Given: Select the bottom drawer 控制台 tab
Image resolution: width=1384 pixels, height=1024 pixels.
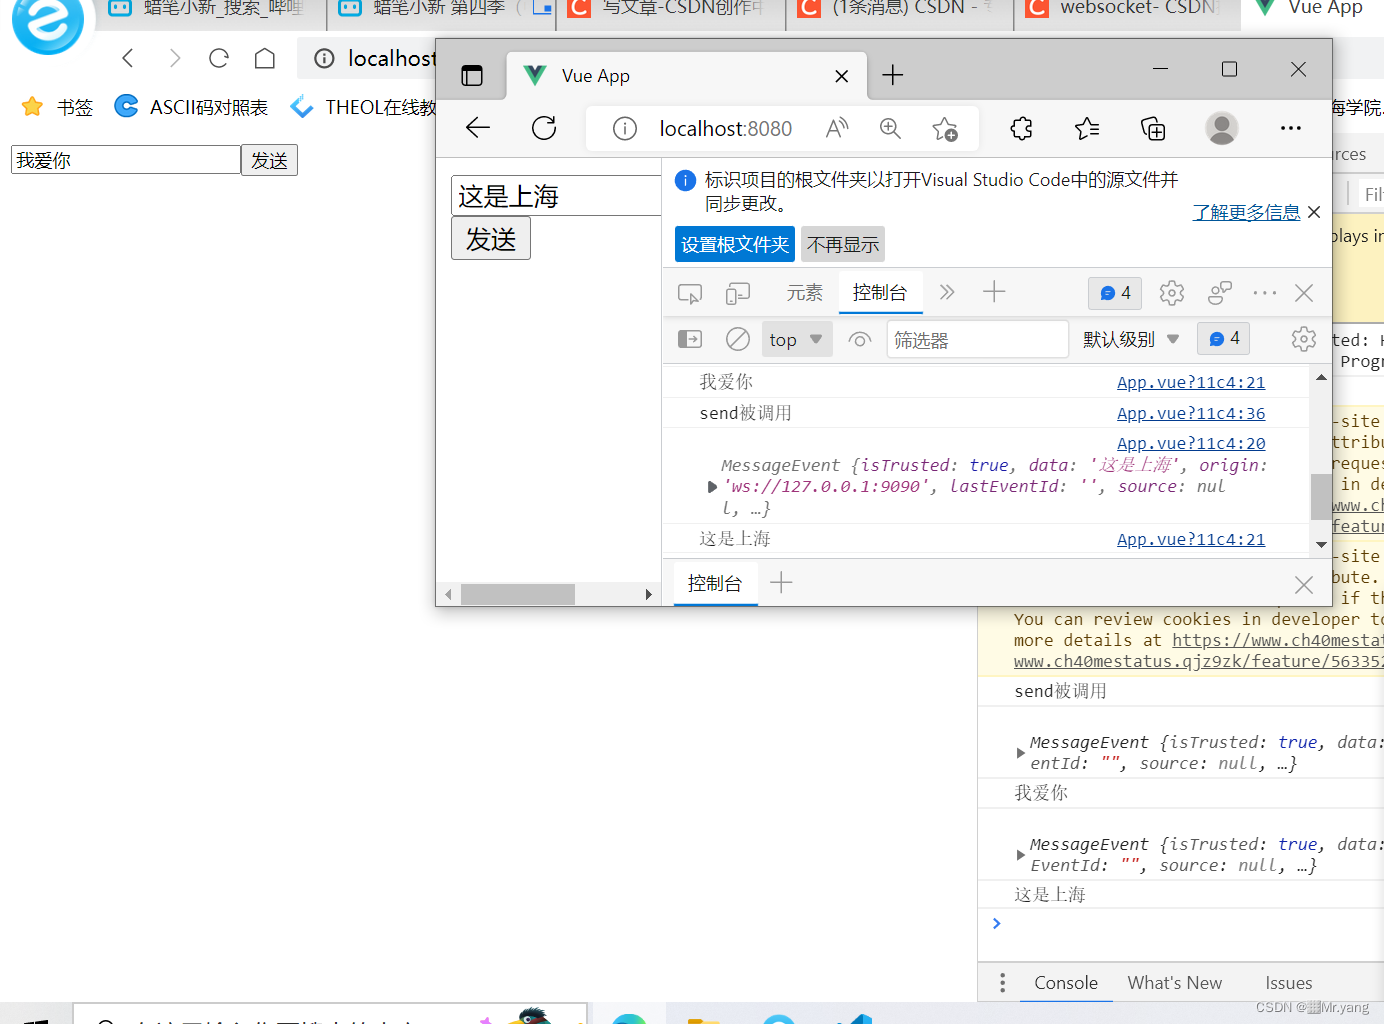Looking at the screenshot, I should click(x=715, y=584).
